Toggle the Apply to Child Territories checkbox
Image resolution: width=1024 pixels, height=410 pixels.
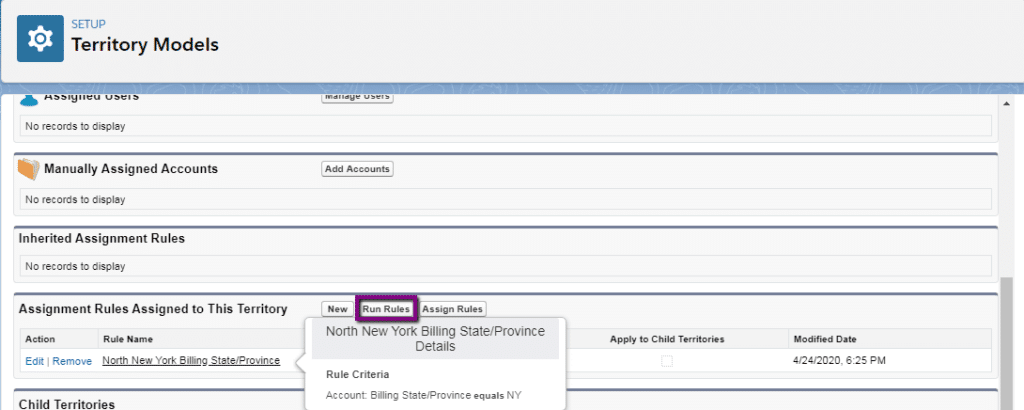pos(667,361)
